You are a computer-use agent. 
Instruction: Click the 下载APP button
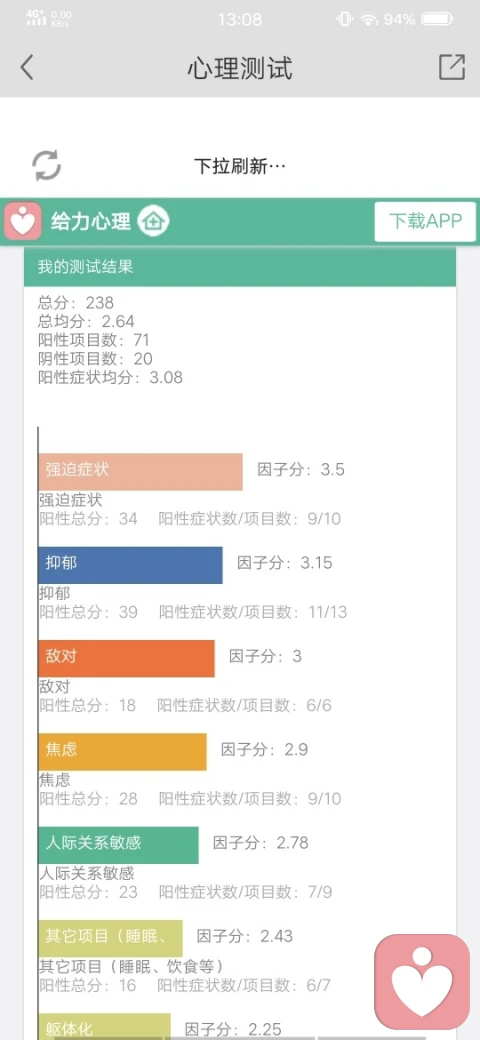pyautogui.click(x=425, y=222)
